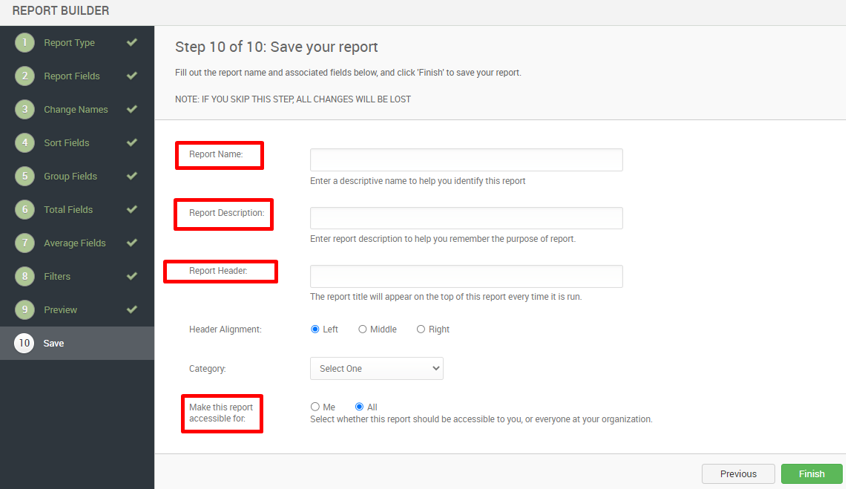
Task: Select Middle header alignment radio button
Action: (x=363, y=329)
